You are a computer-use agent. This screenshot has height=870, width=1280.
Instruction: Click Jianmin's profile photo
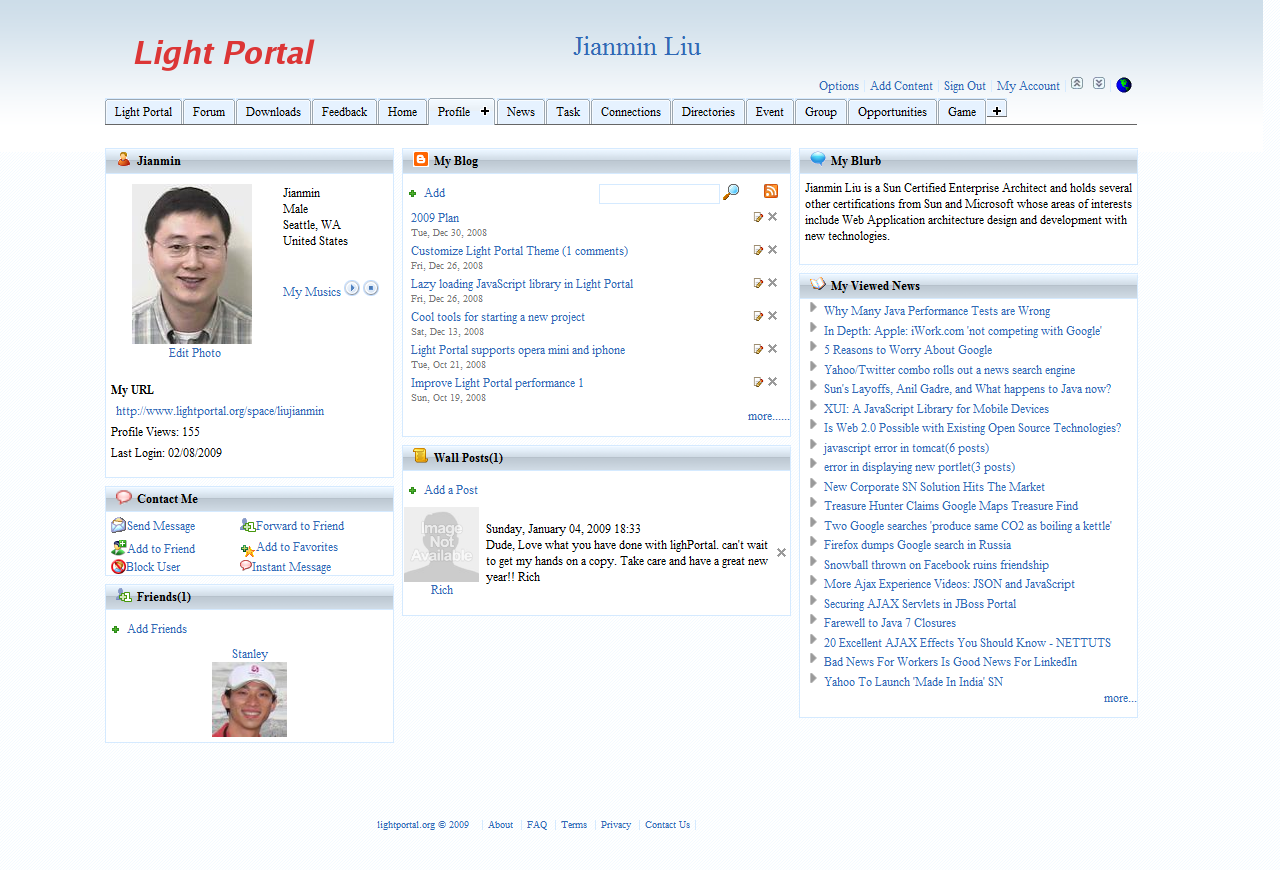pos(192,264)
